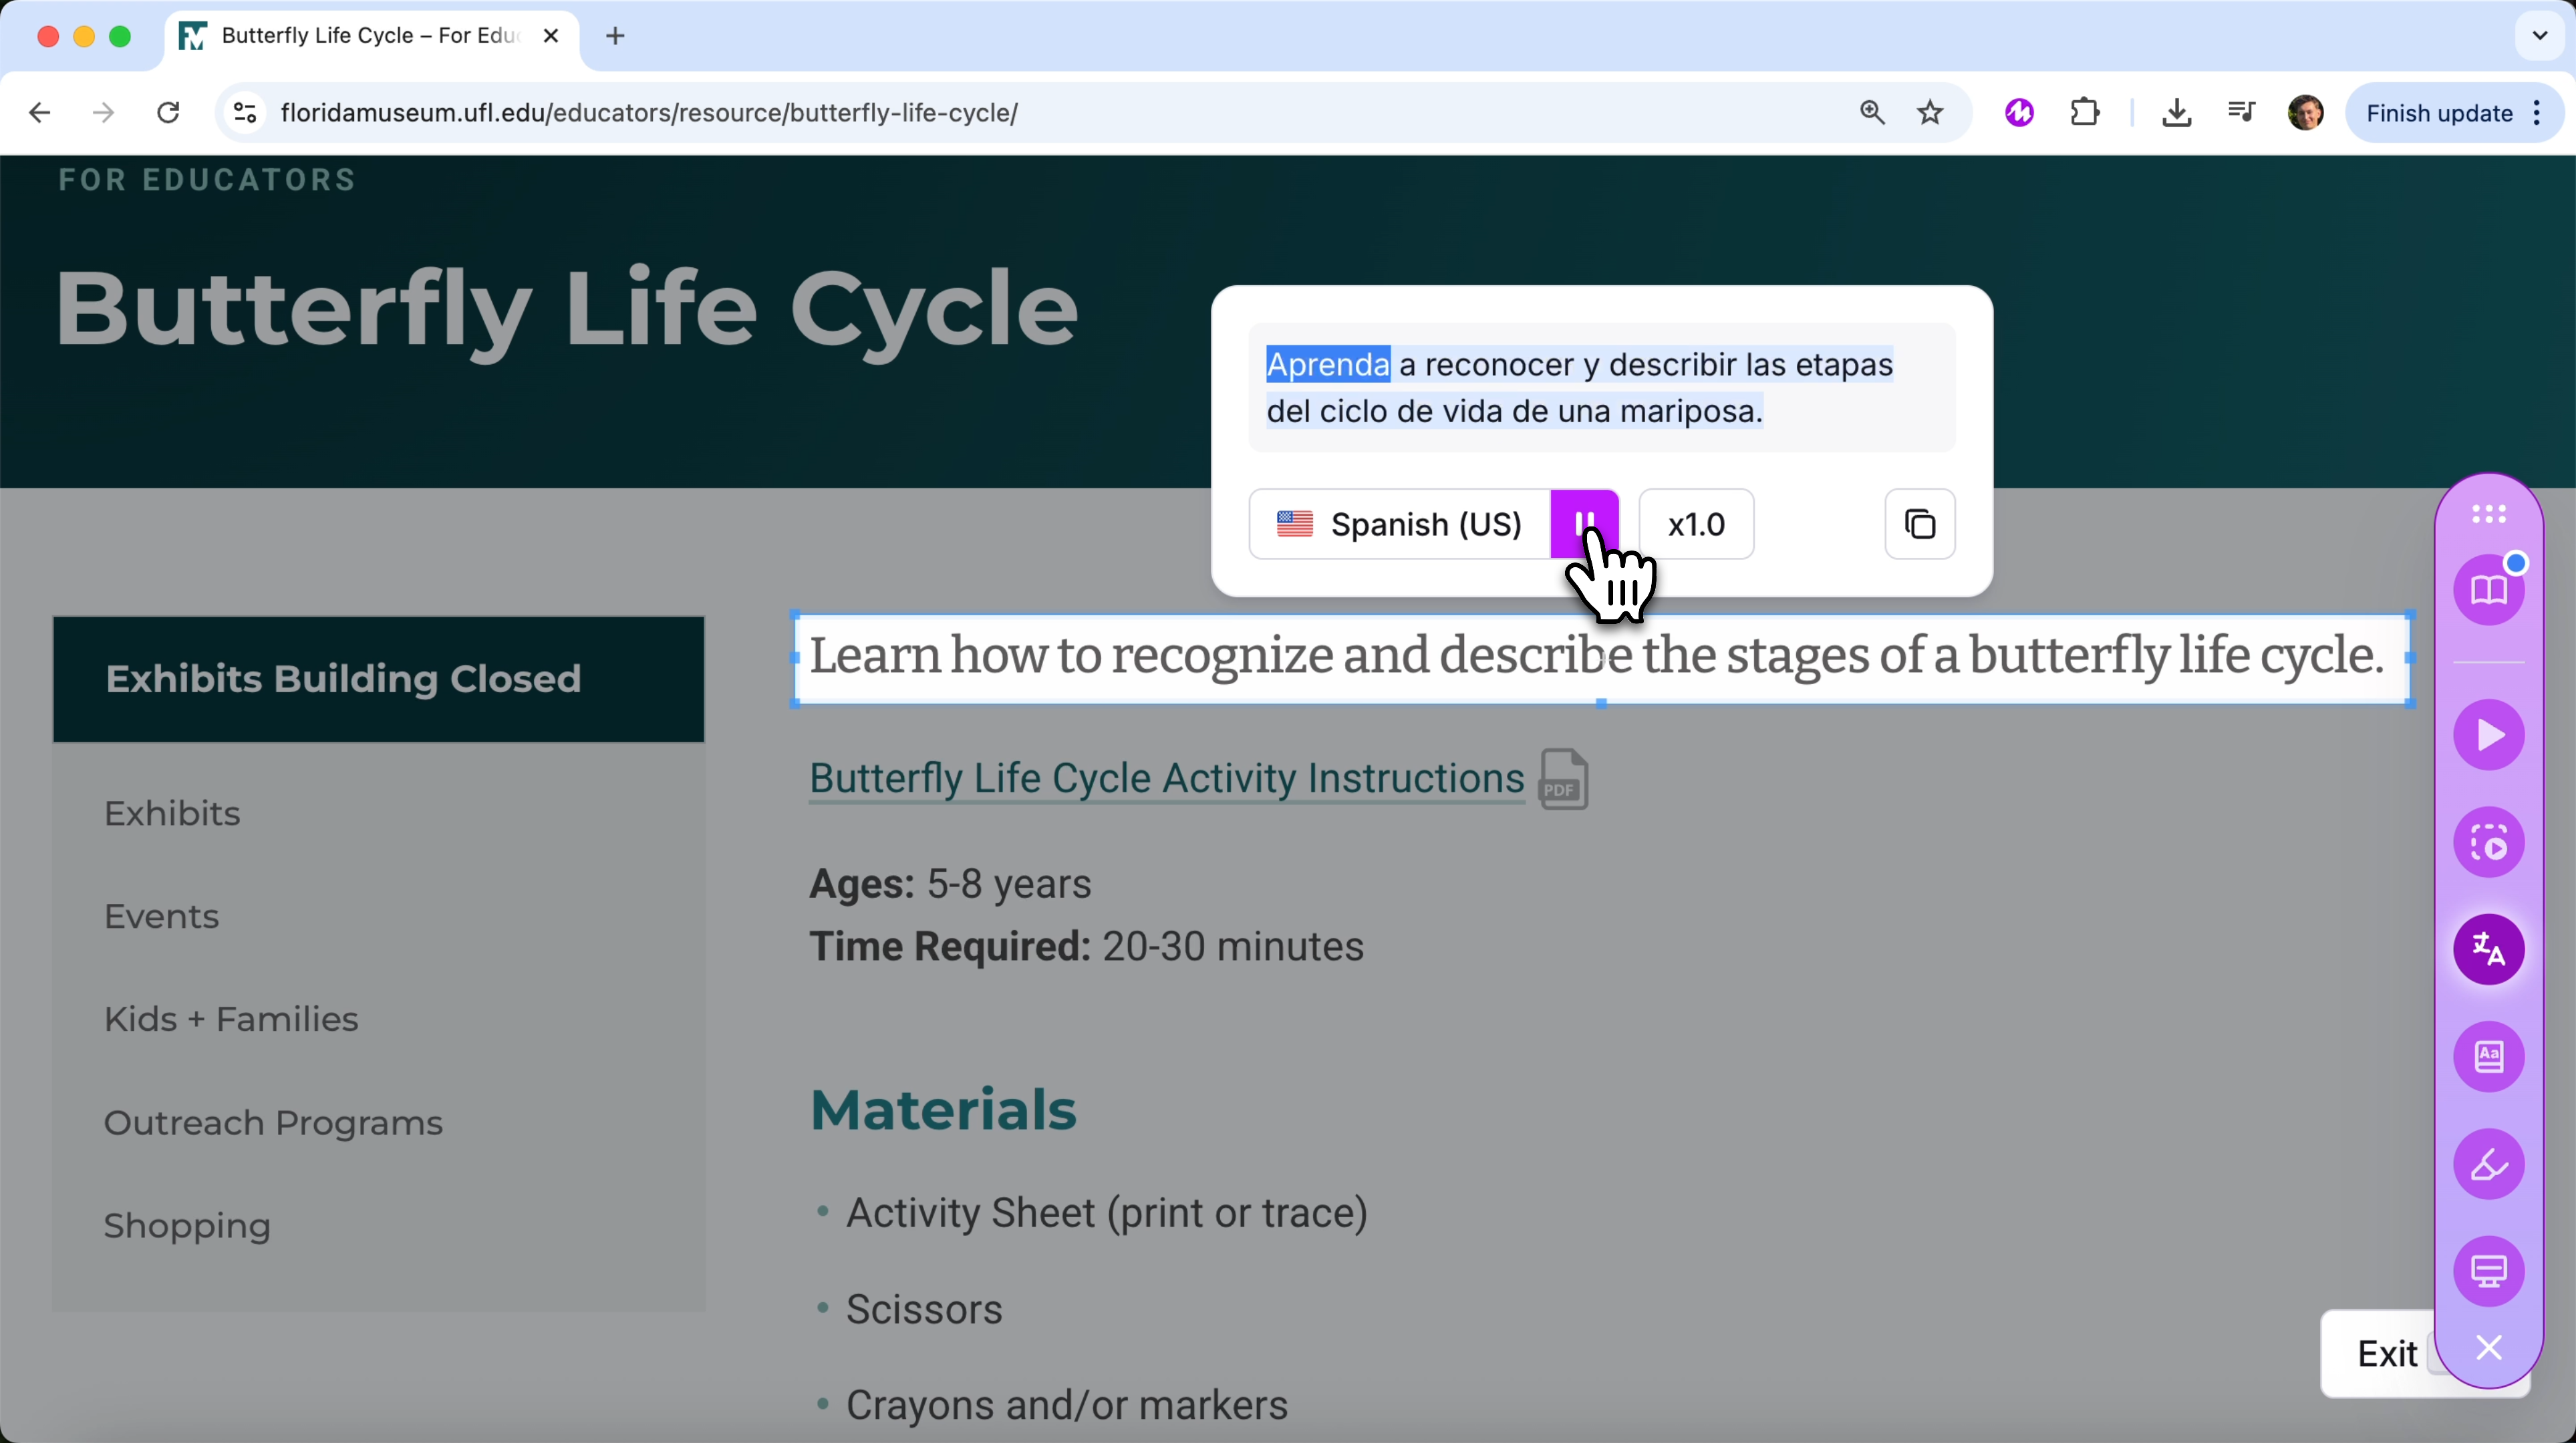Open Chrome downloads

[x=2177, y=112]
